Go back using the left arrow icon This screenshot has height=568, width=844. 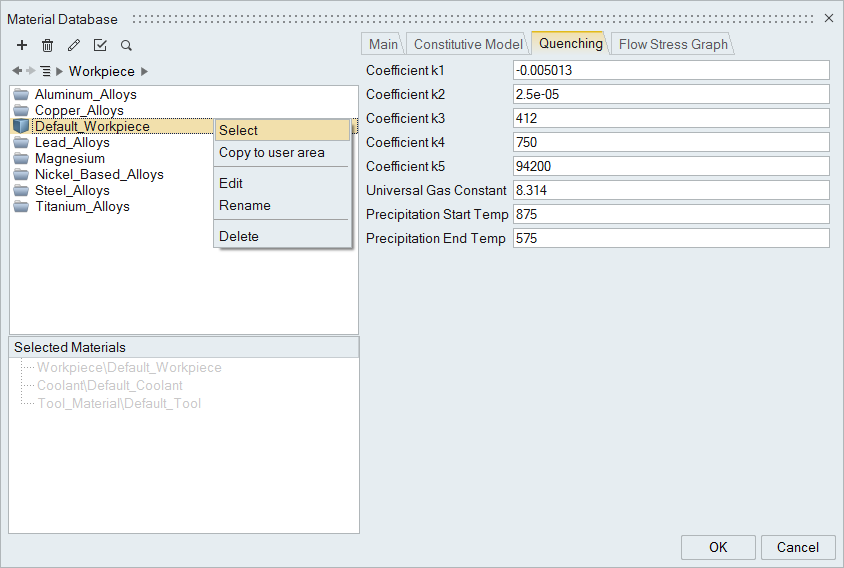pos(17,71)
